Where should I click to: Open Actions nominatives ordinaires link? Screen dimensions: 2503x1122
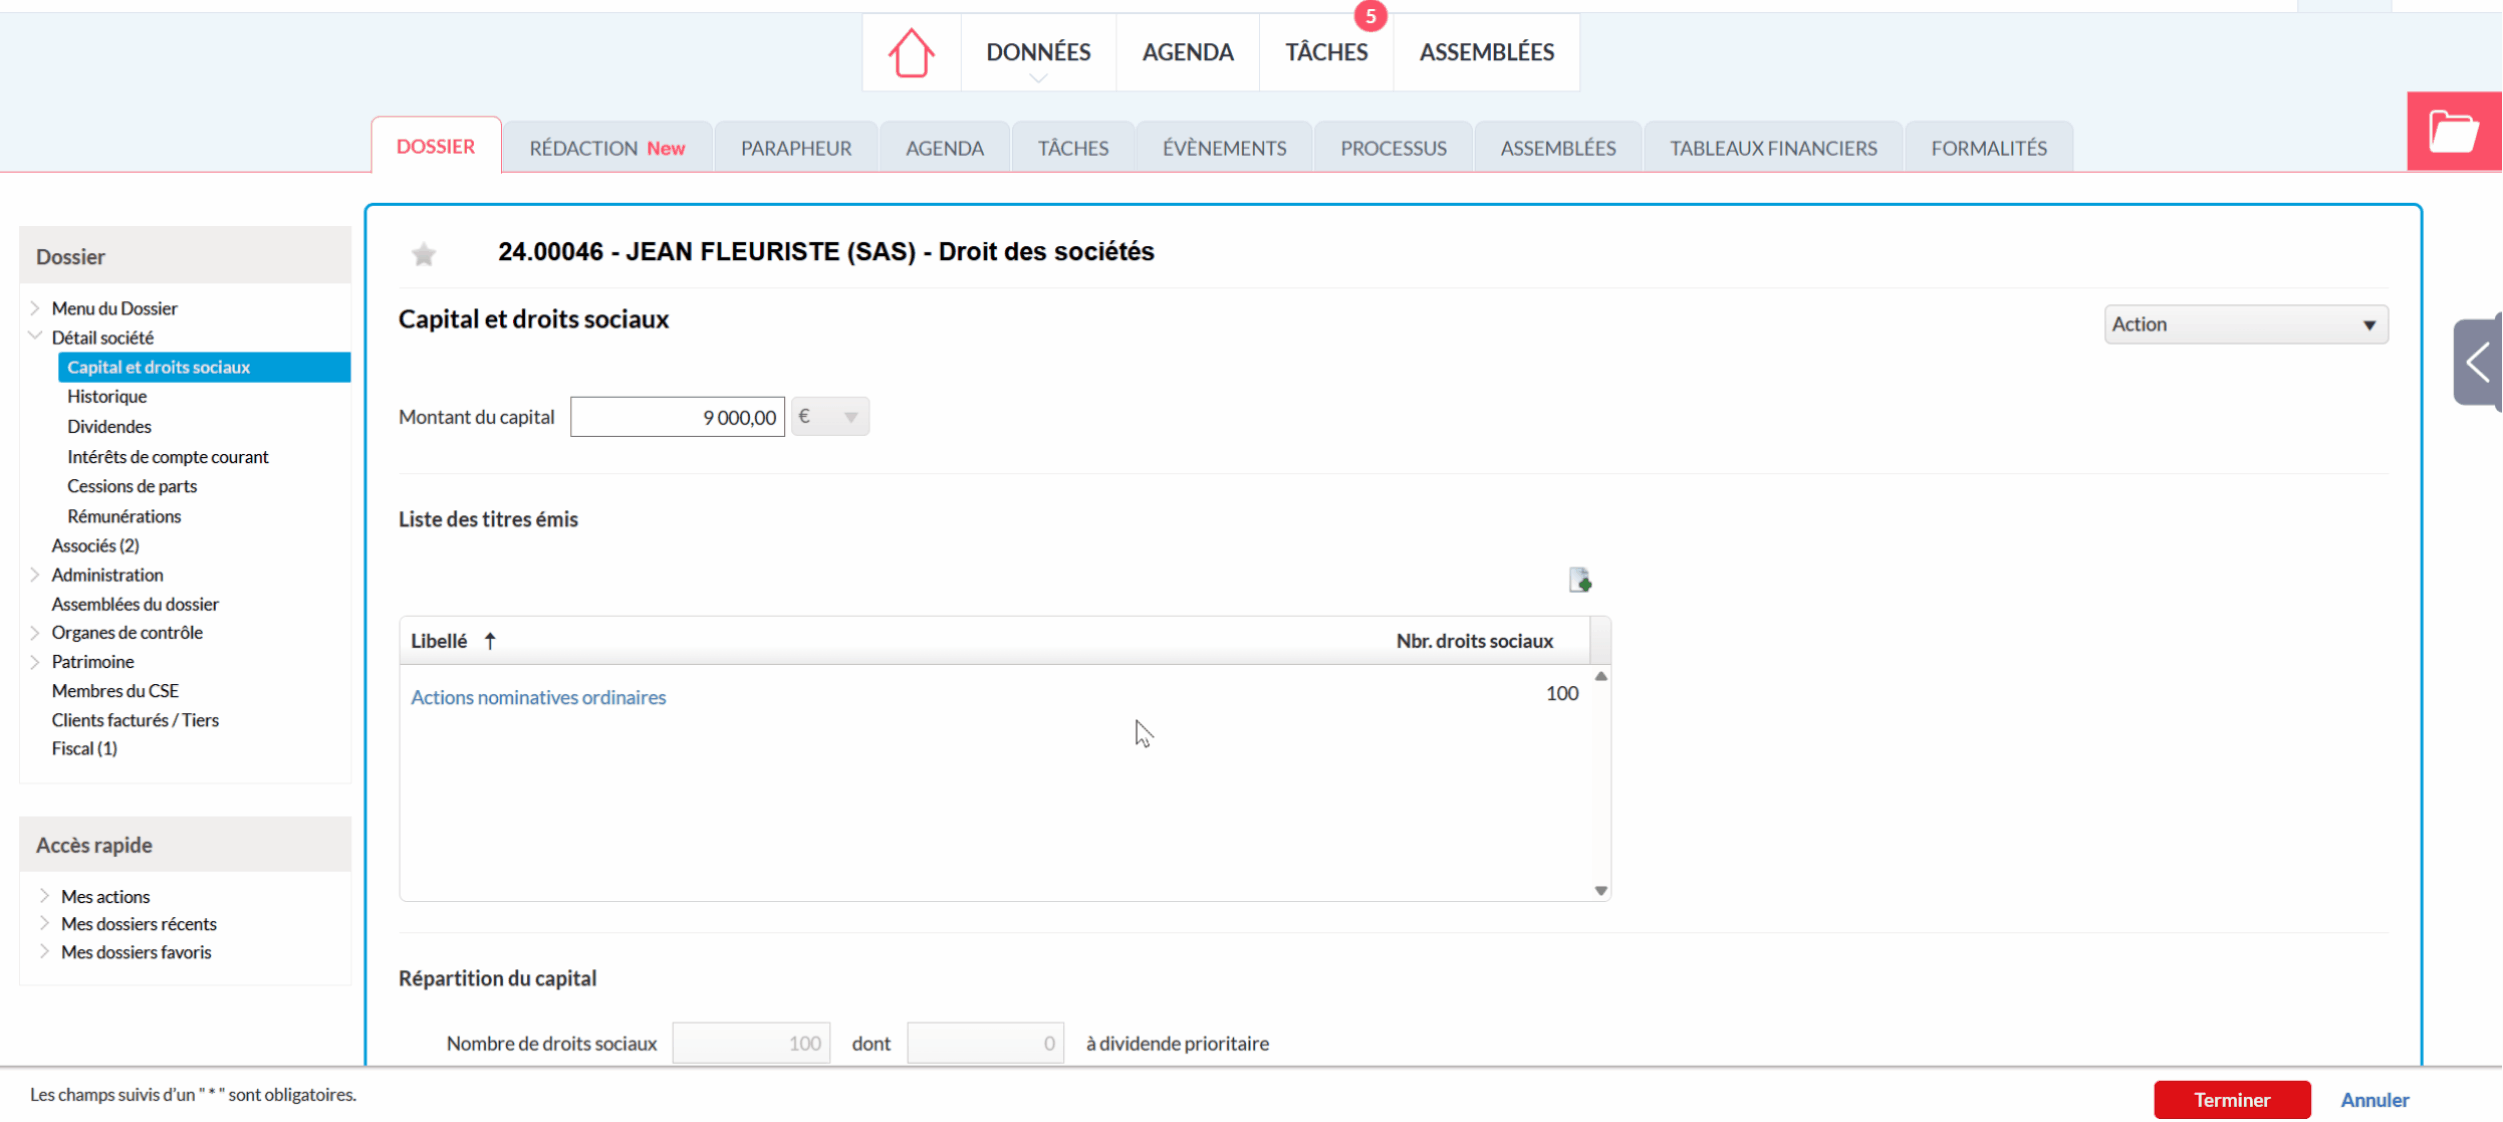538,697
